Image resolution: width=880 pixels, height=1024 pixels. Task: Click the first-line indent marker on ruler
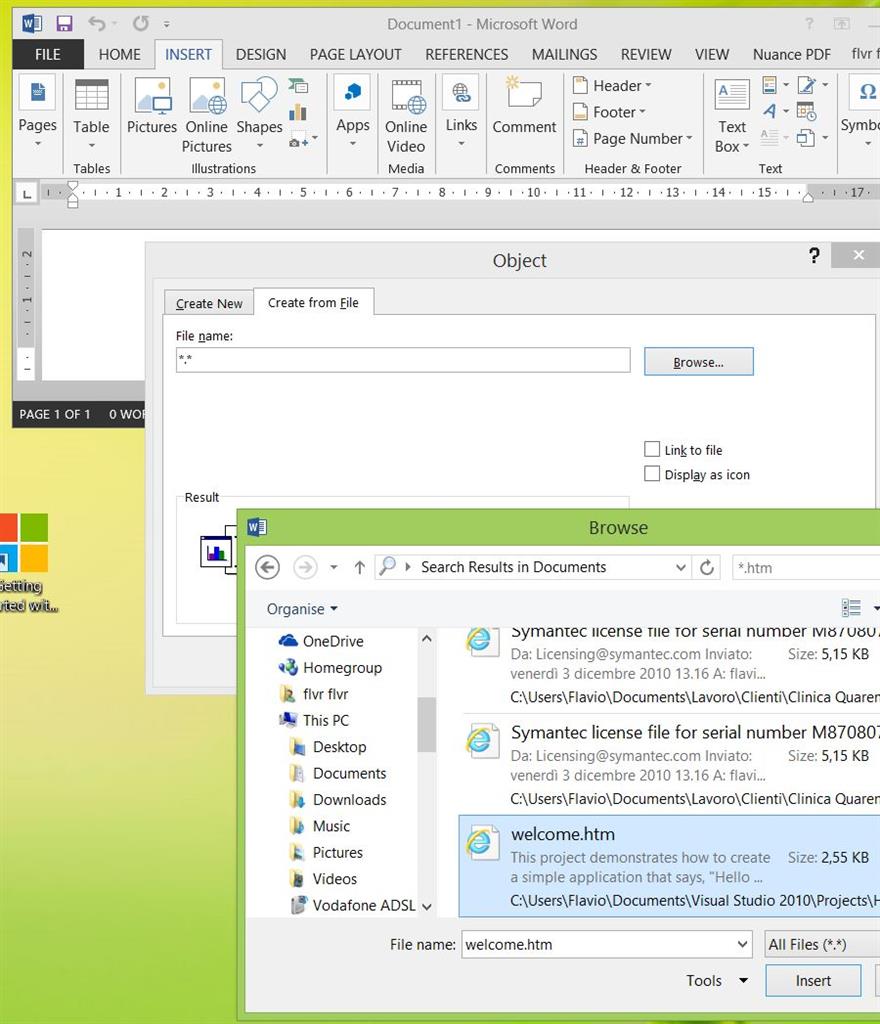[72, 187]
